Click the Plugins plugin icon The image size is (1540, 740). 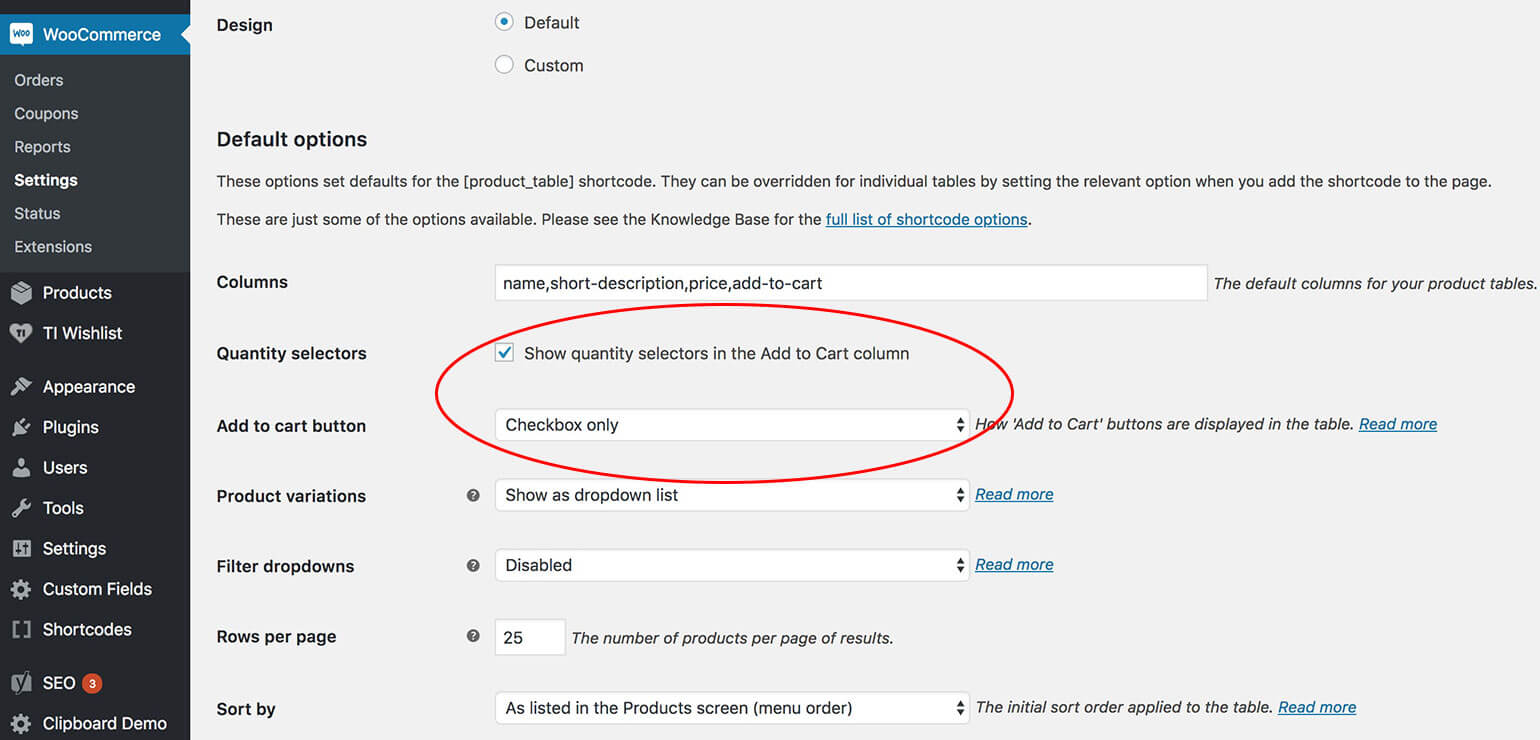point(22,427)
